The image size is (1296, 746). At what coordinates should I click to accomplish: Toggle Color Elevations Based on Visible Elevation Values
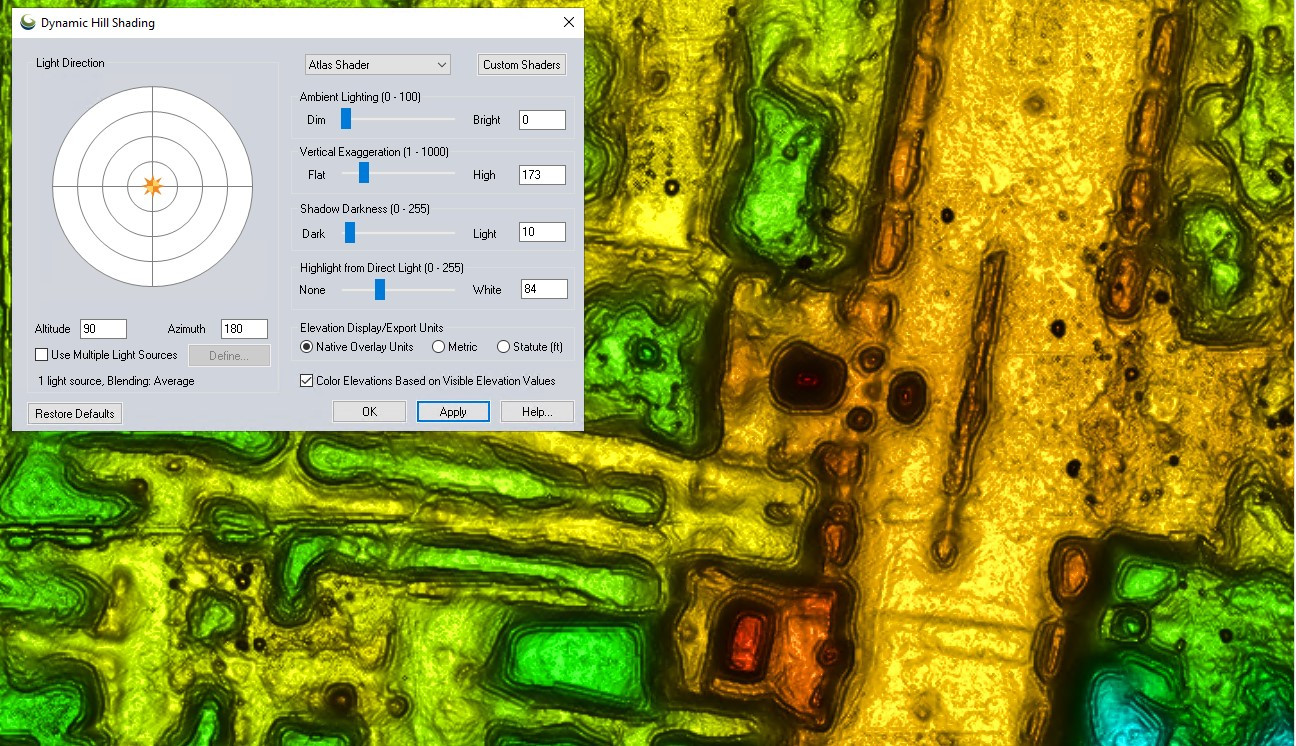pyautogui.click(x=307, y=381)
